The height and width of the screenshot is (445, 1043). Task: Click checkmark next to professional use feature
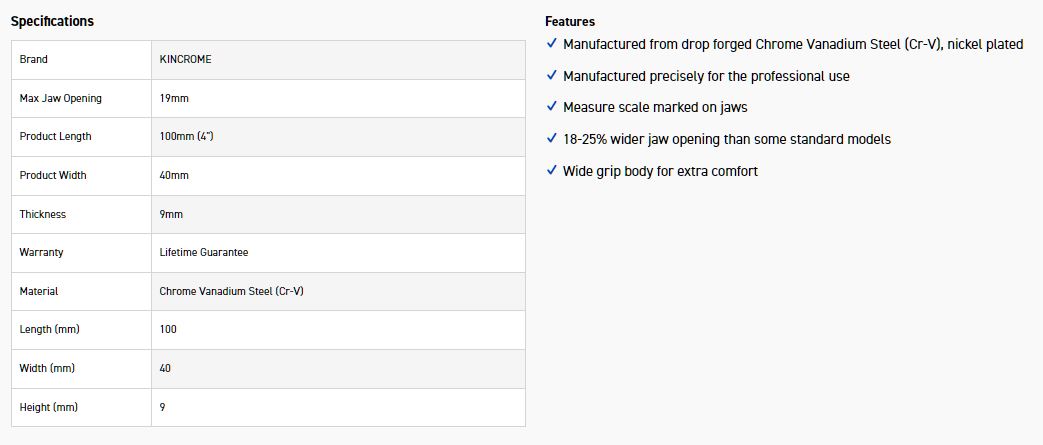coord(551,76)
